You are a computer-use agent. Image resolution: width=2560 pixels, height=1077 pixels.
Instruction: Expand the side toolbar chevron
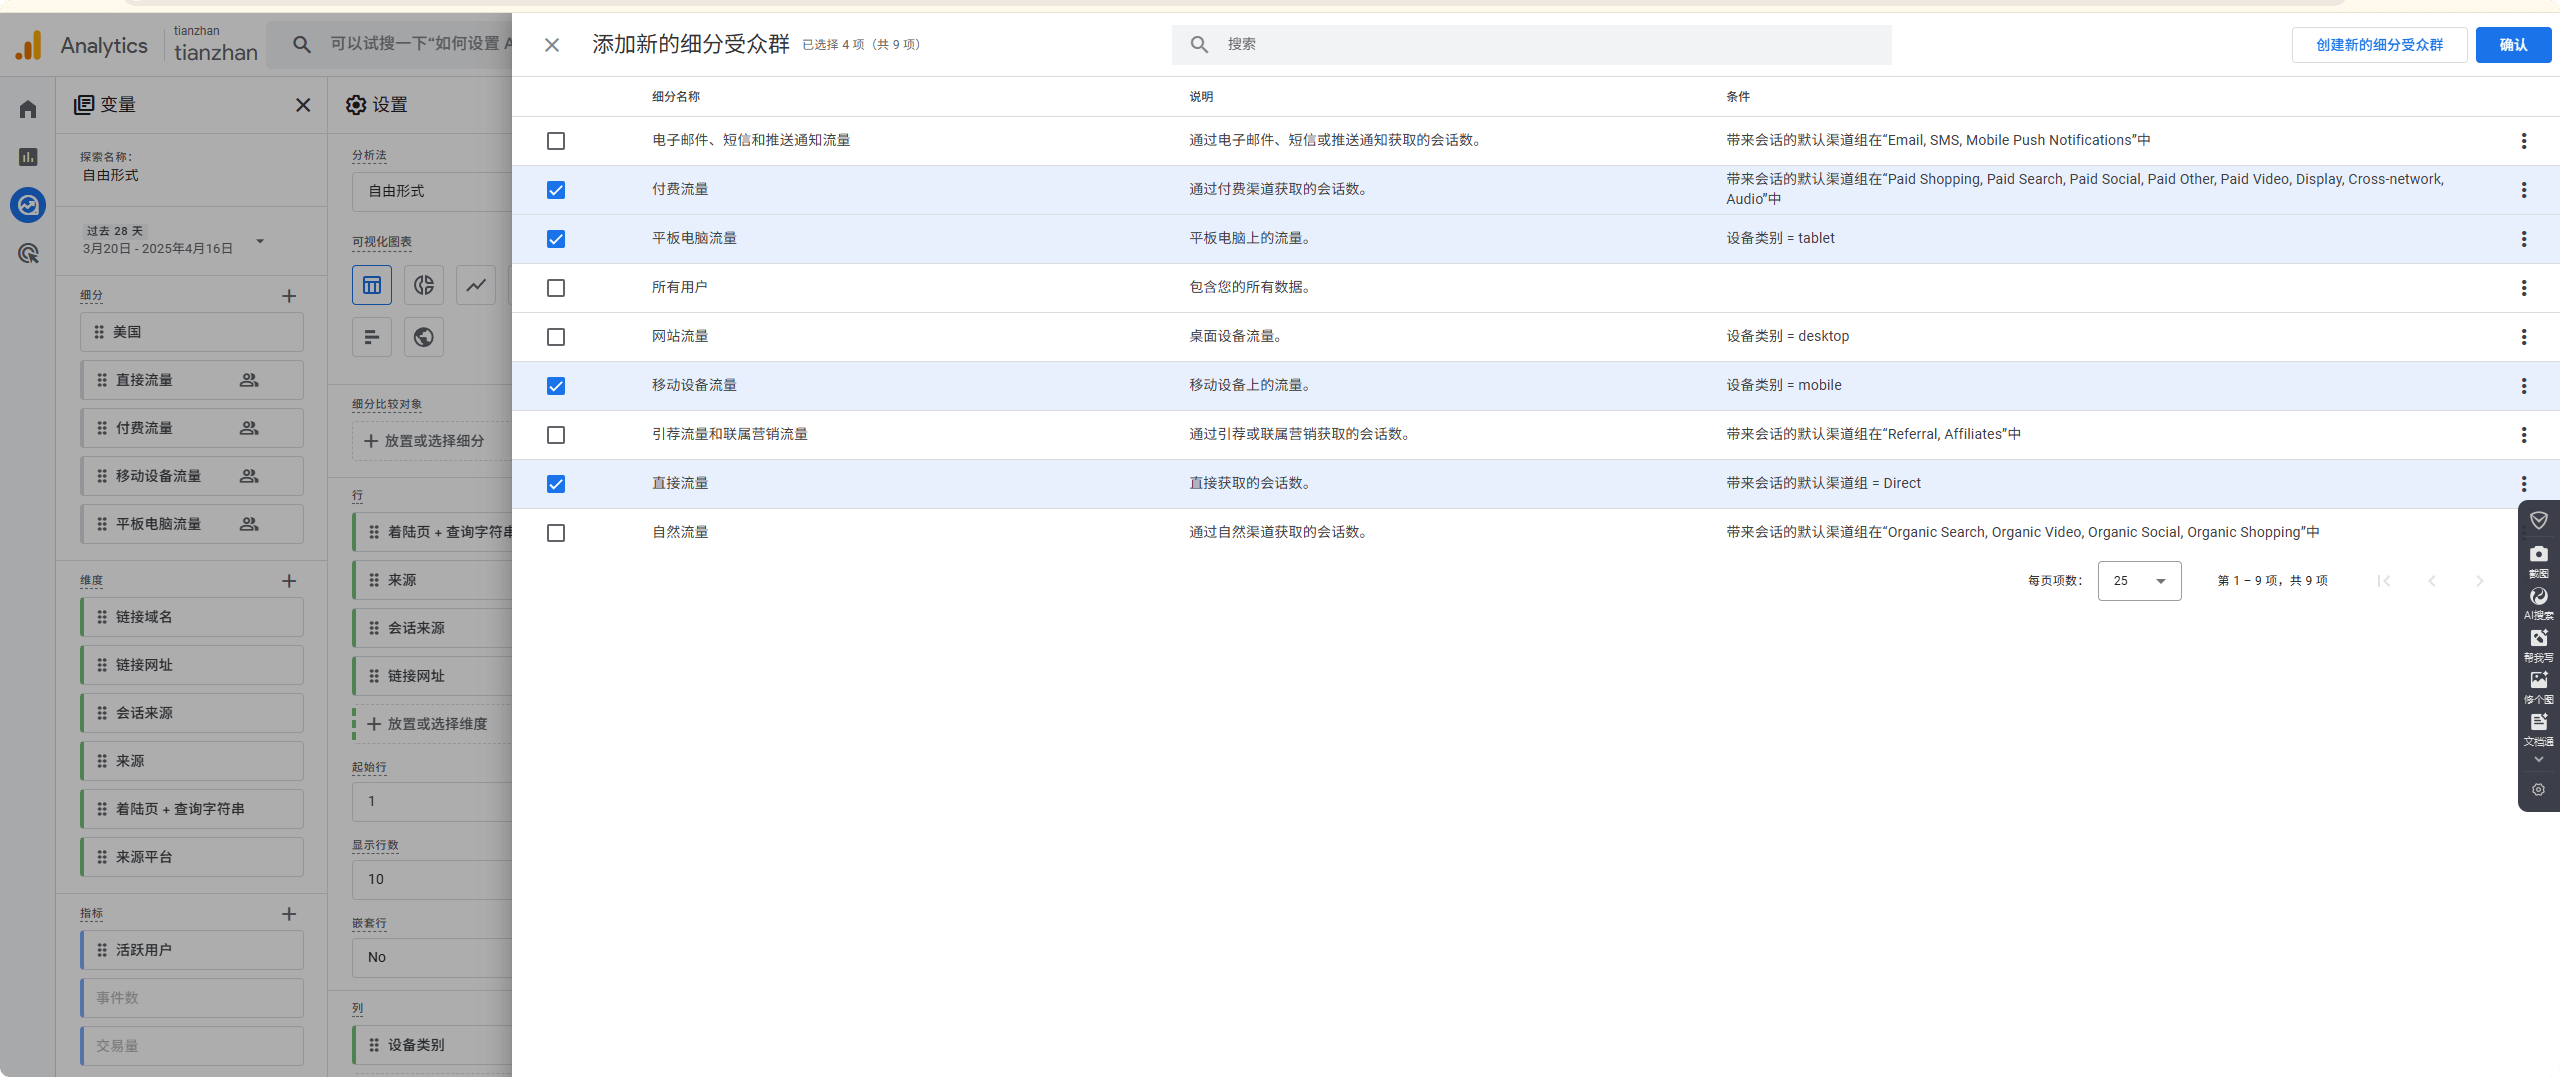2538,760
